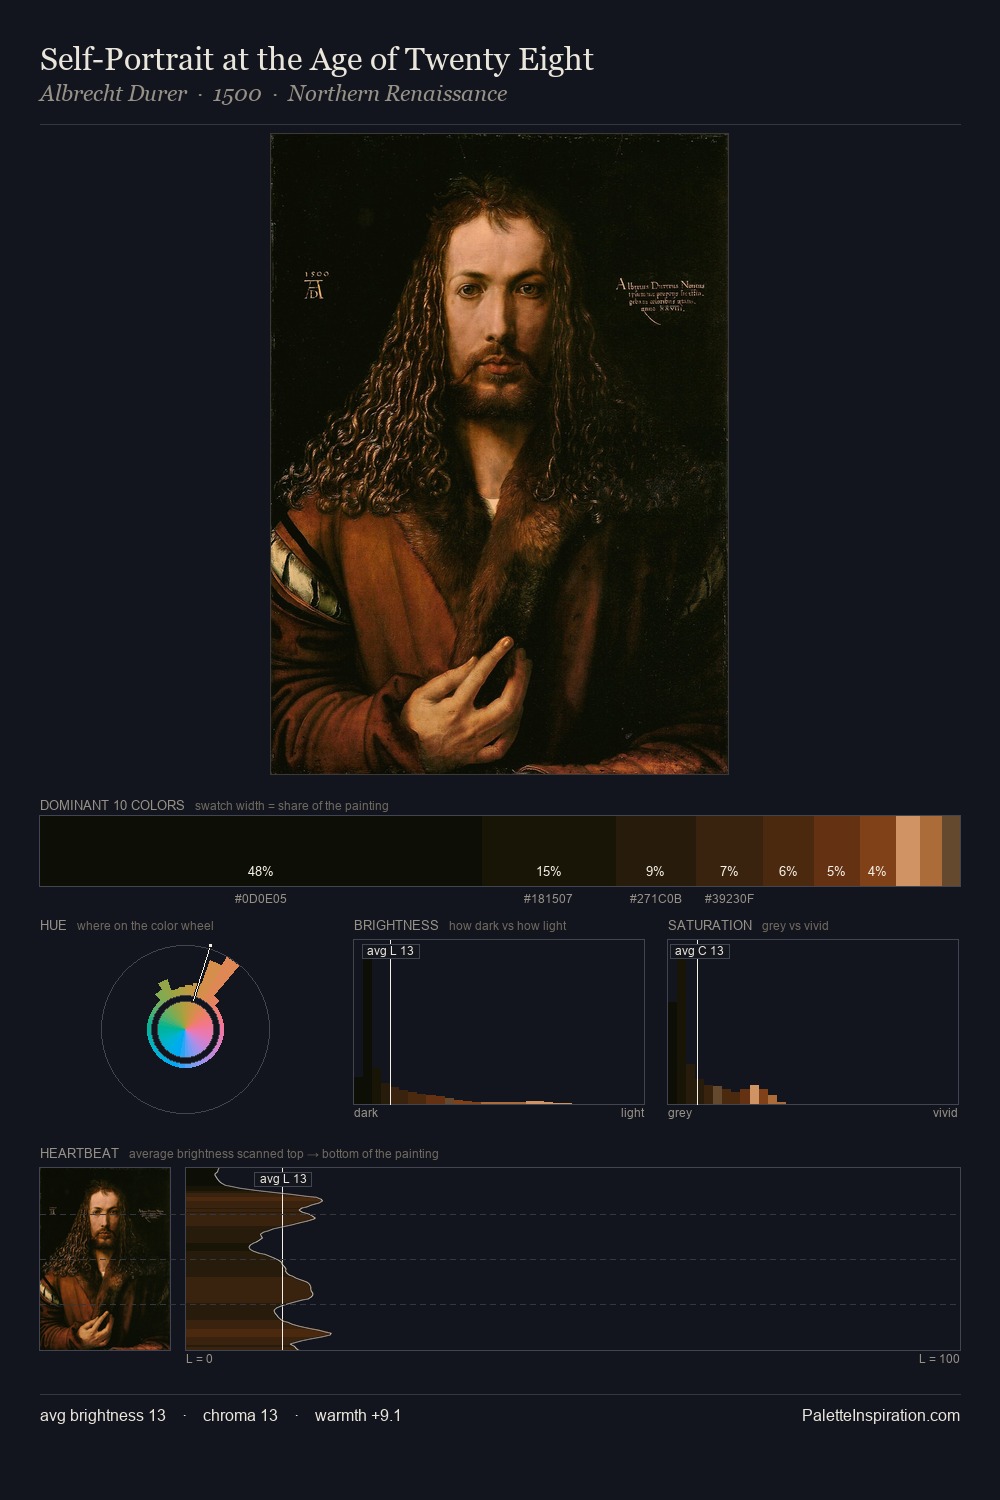Click the orange hue bar on the wheel
The width and height of the screenshot is (1000, 1500).
(x=217, y=980)
